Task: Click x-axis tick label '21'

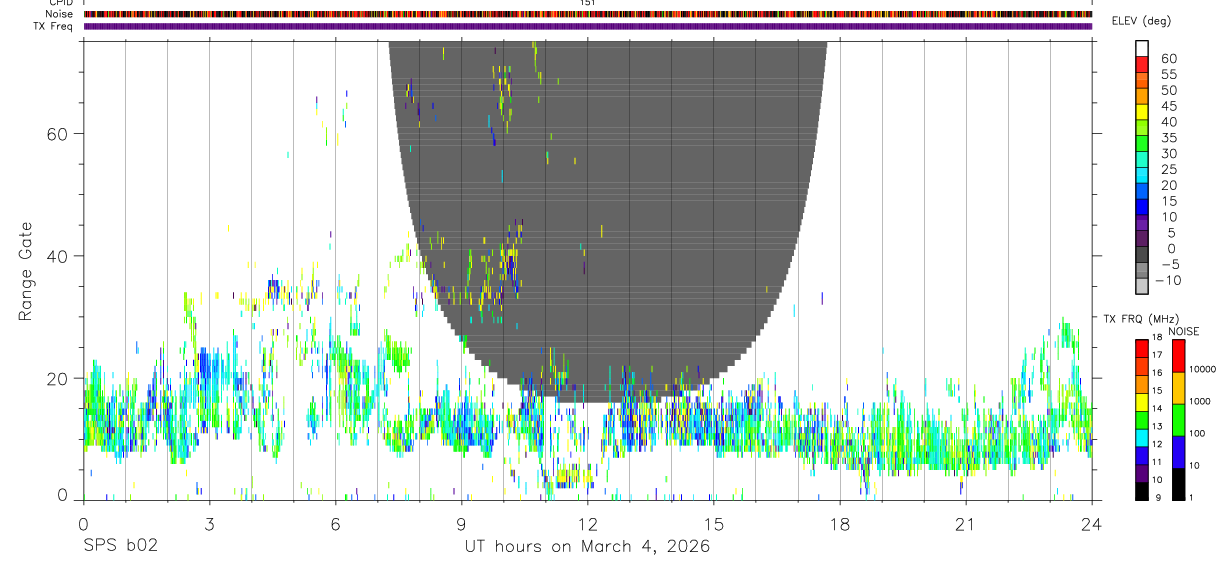Action: [965, 524]
